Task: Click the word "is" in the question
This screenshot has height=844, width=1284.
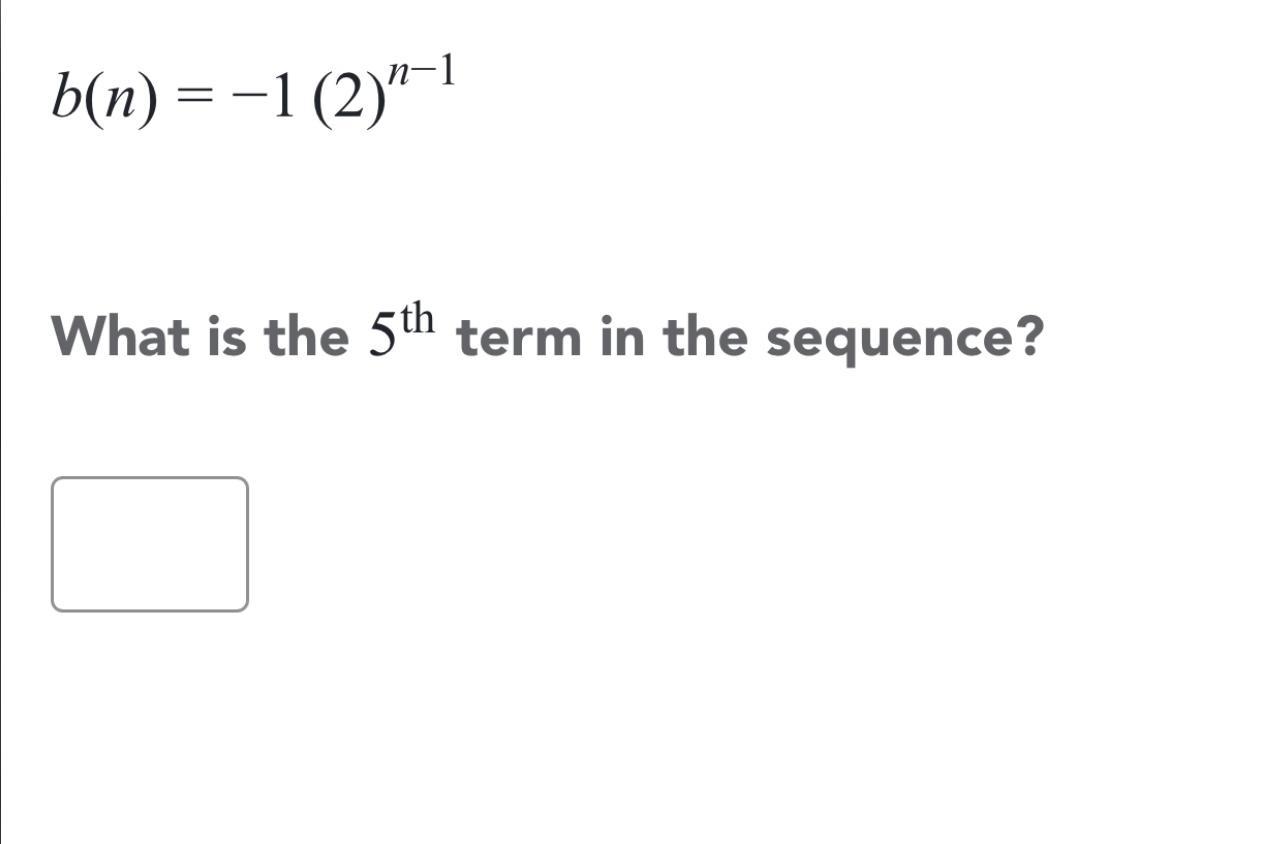Action: 227,338
